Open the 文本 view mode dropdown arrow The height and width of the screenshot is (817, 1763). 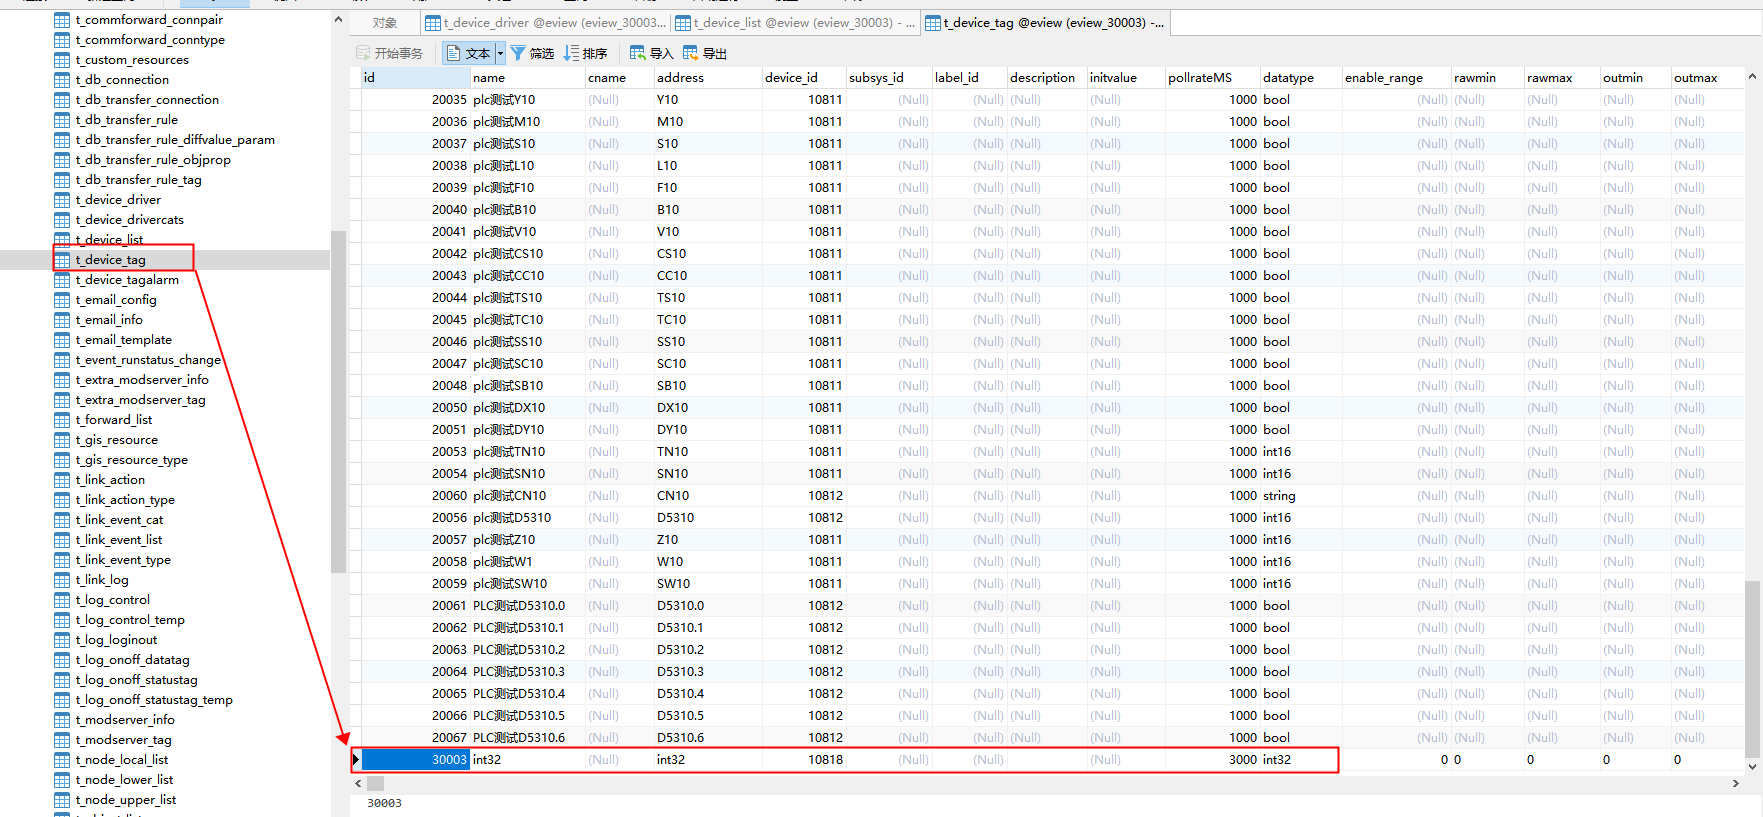point(500,54)
